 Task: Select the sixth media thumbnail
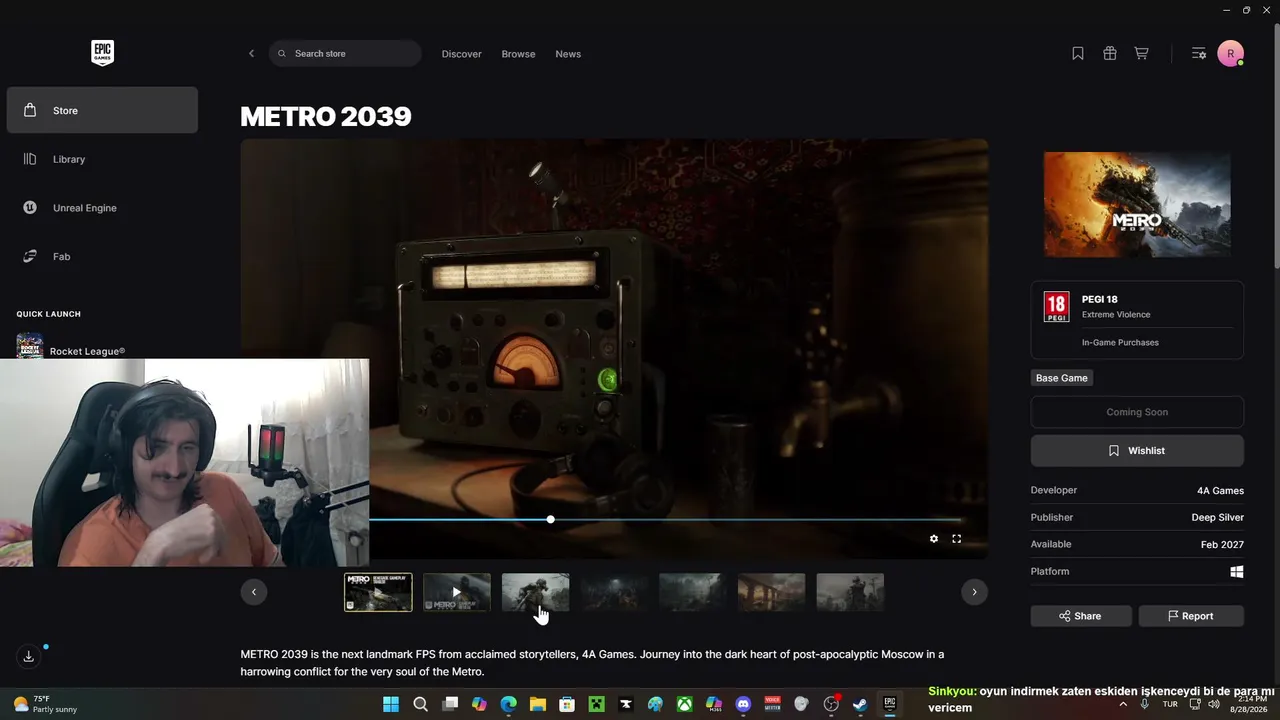[771, 592]
